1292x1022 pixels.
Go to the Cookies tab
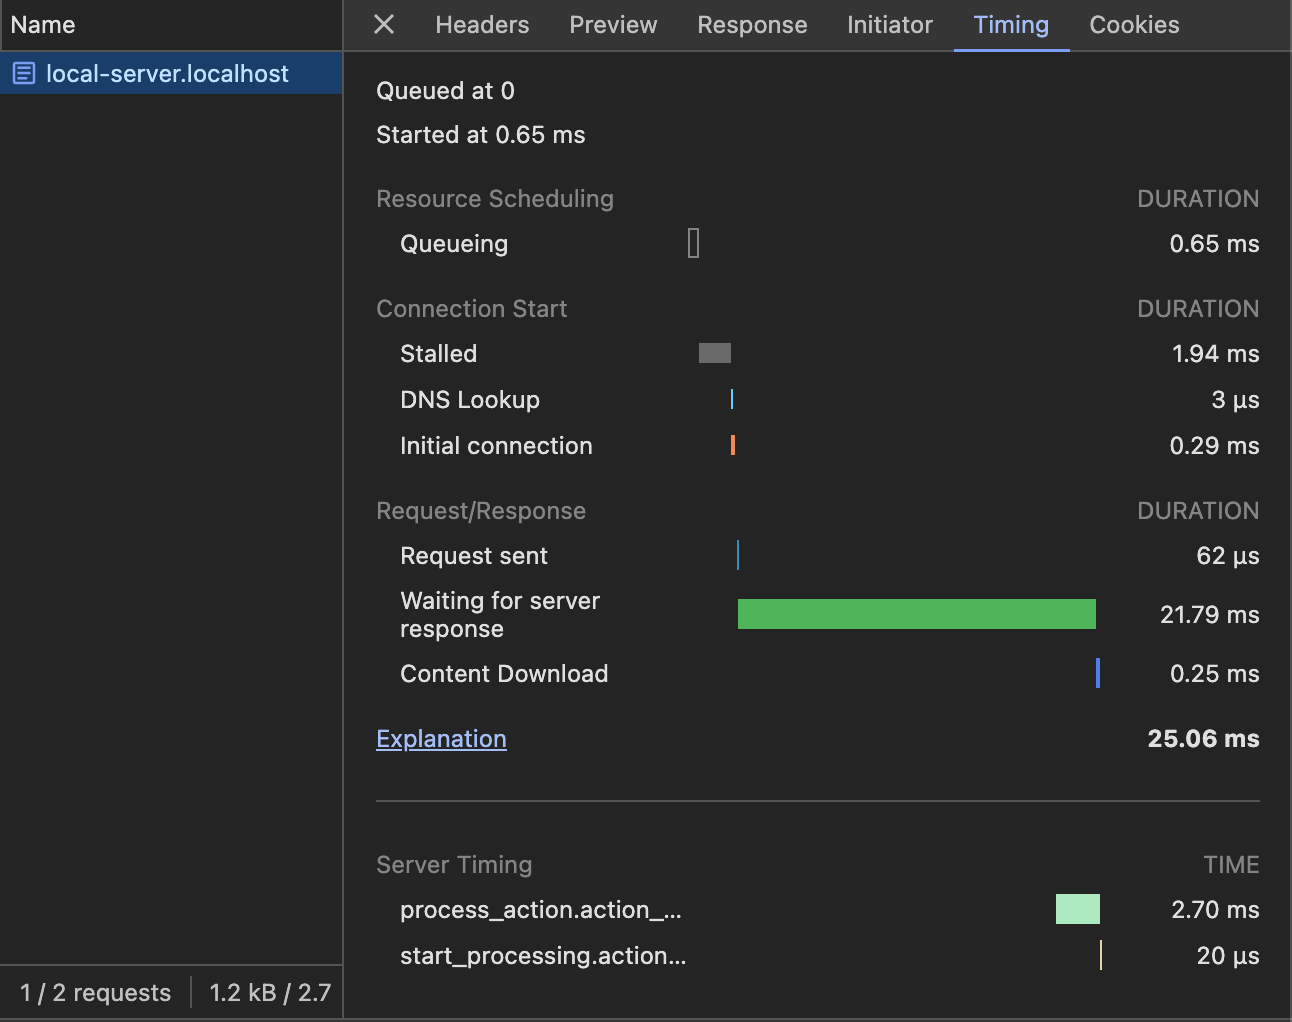(x=1134, y=25)
